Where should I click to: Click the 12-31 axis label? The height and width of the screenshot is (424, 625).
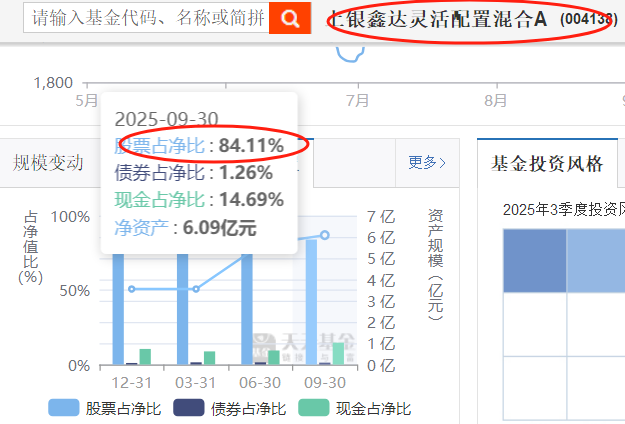(x=132, y=383)
